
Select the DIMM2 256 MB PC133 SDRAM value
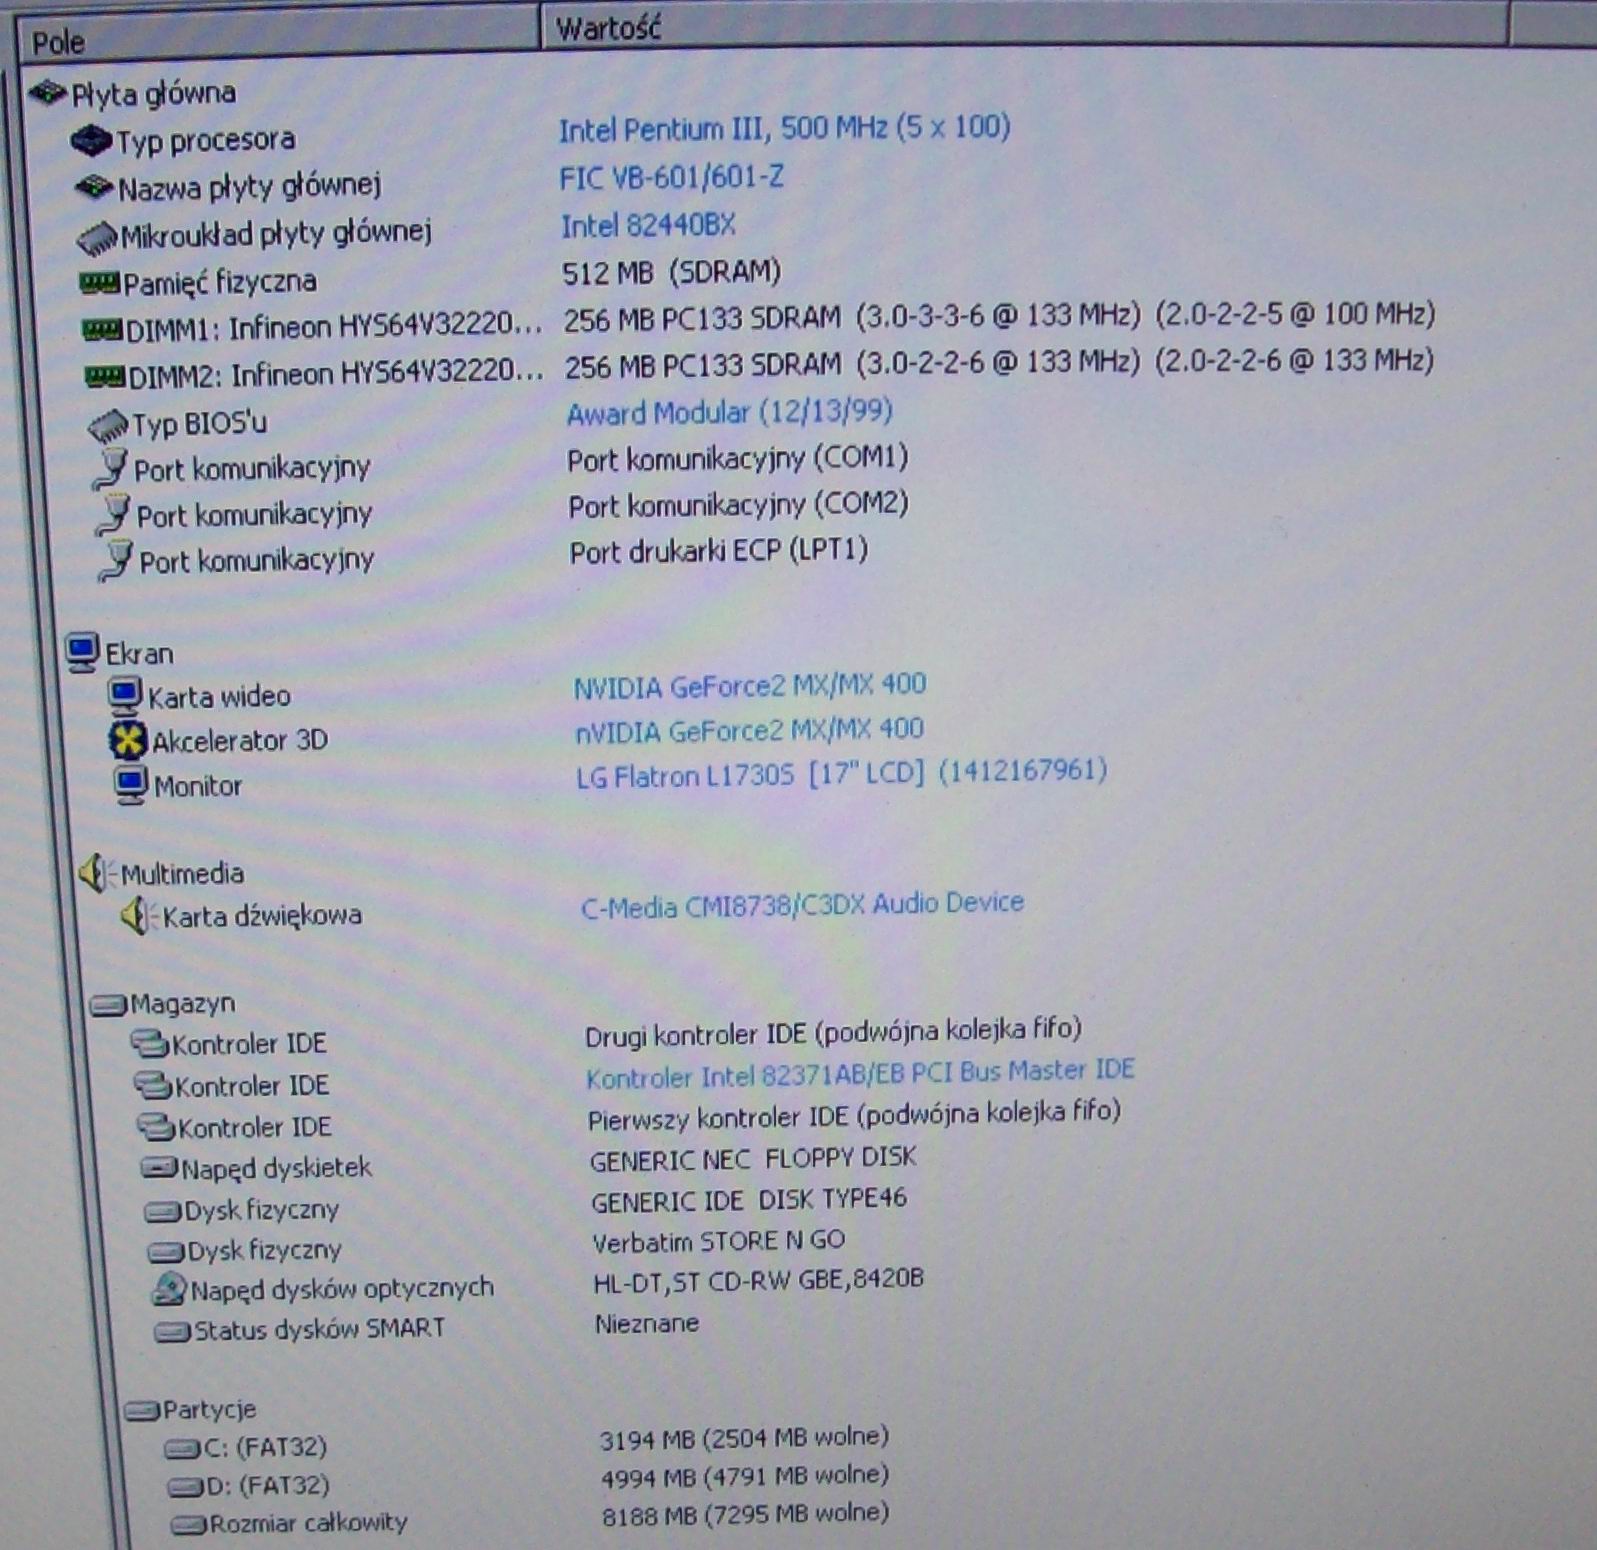point(999,363)
